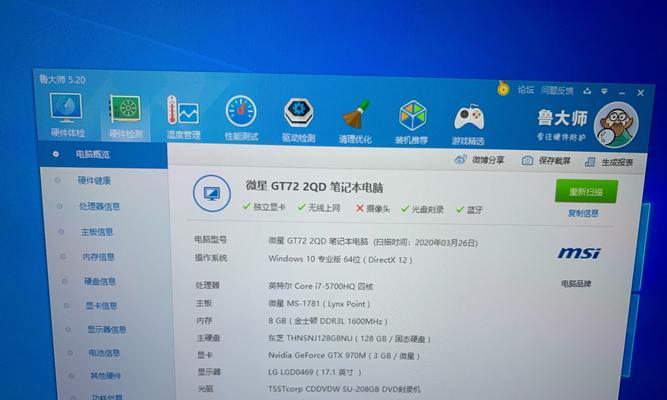Open the 游戏精选 gamepad icon
This screenshot has height=400, width=667.
(468, 125)
